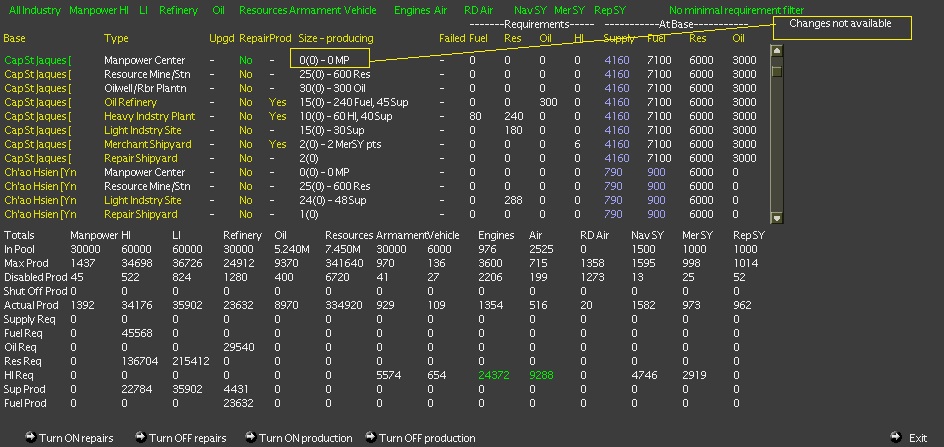Click the scrollbar up arrow
This screenshot has width=944, height=447.
(x=777, y=51)
